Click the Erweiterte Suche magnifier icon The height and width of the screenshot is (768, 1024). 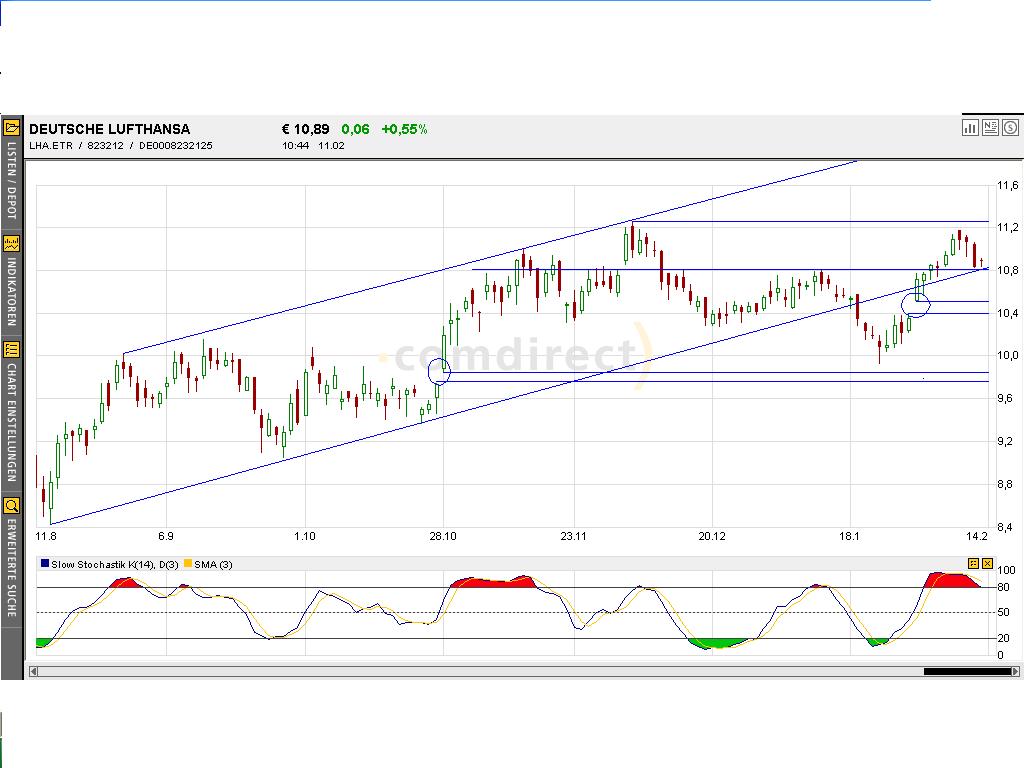tap(11, 505)
